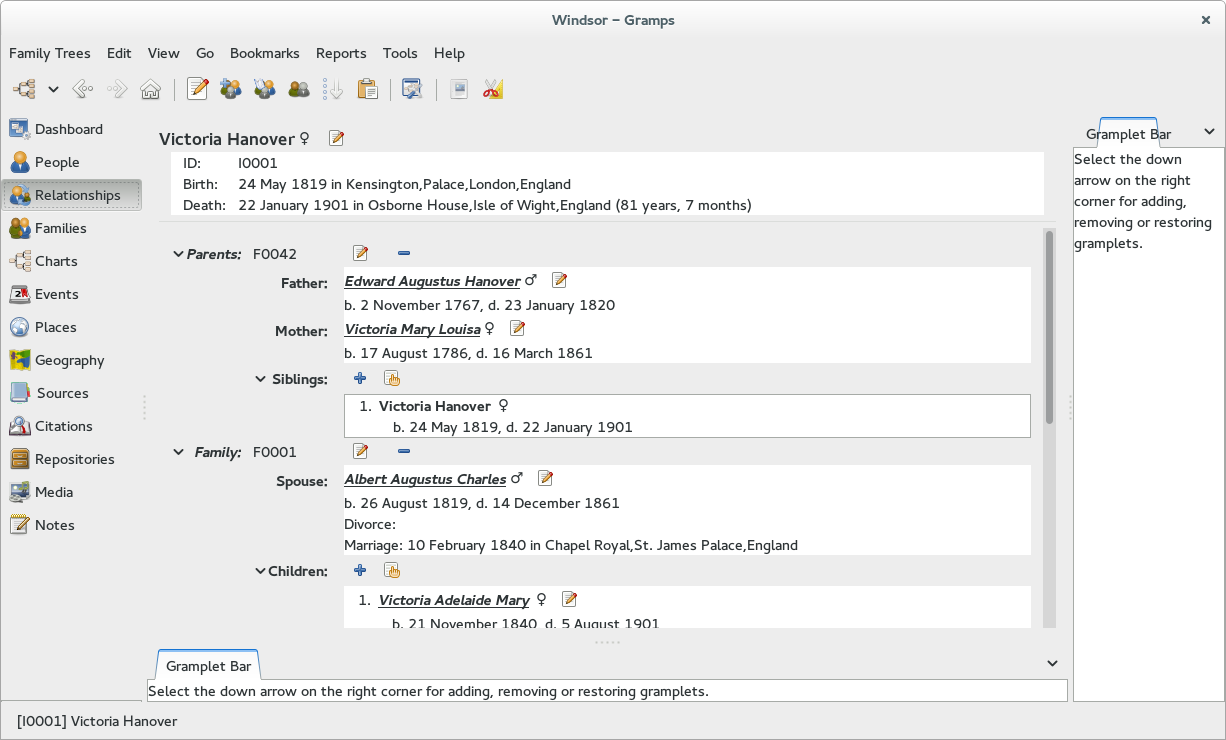Open the Places view

(x=72, y=327)
